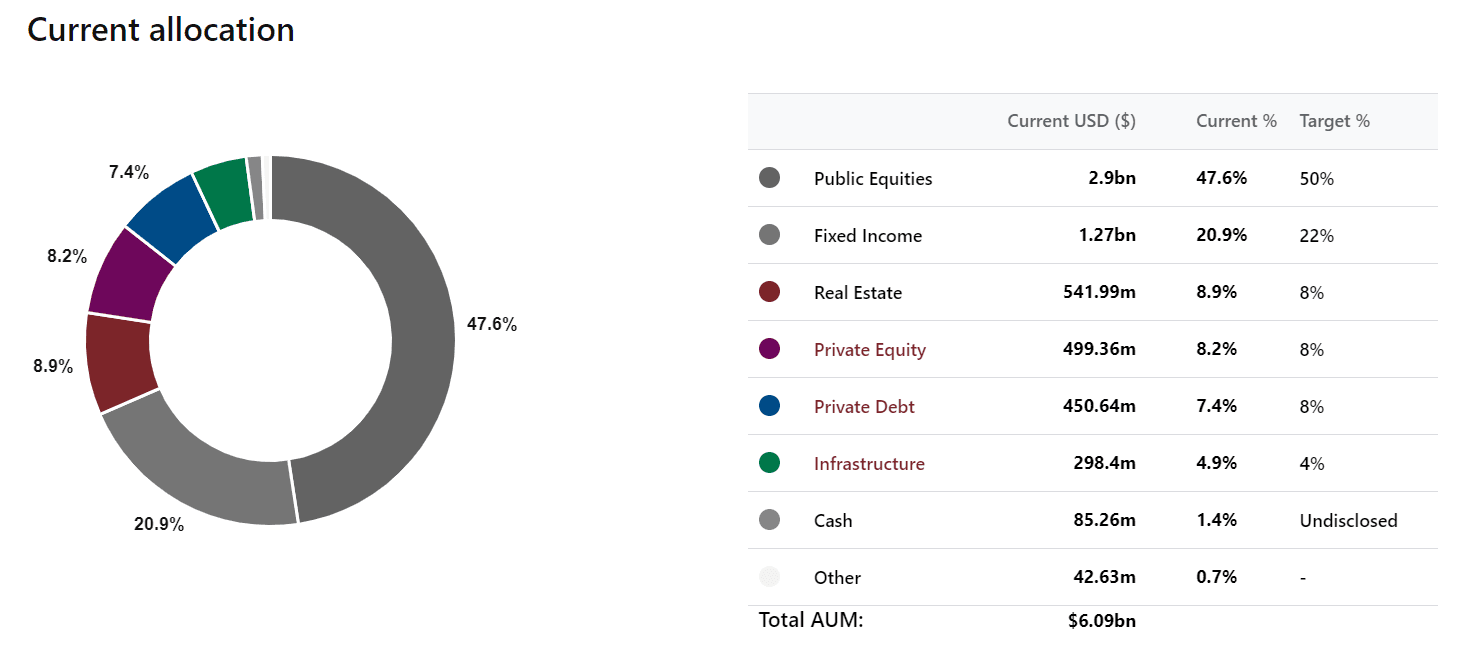
Task: Click the Current % column header
Action: coord(1236,121)
